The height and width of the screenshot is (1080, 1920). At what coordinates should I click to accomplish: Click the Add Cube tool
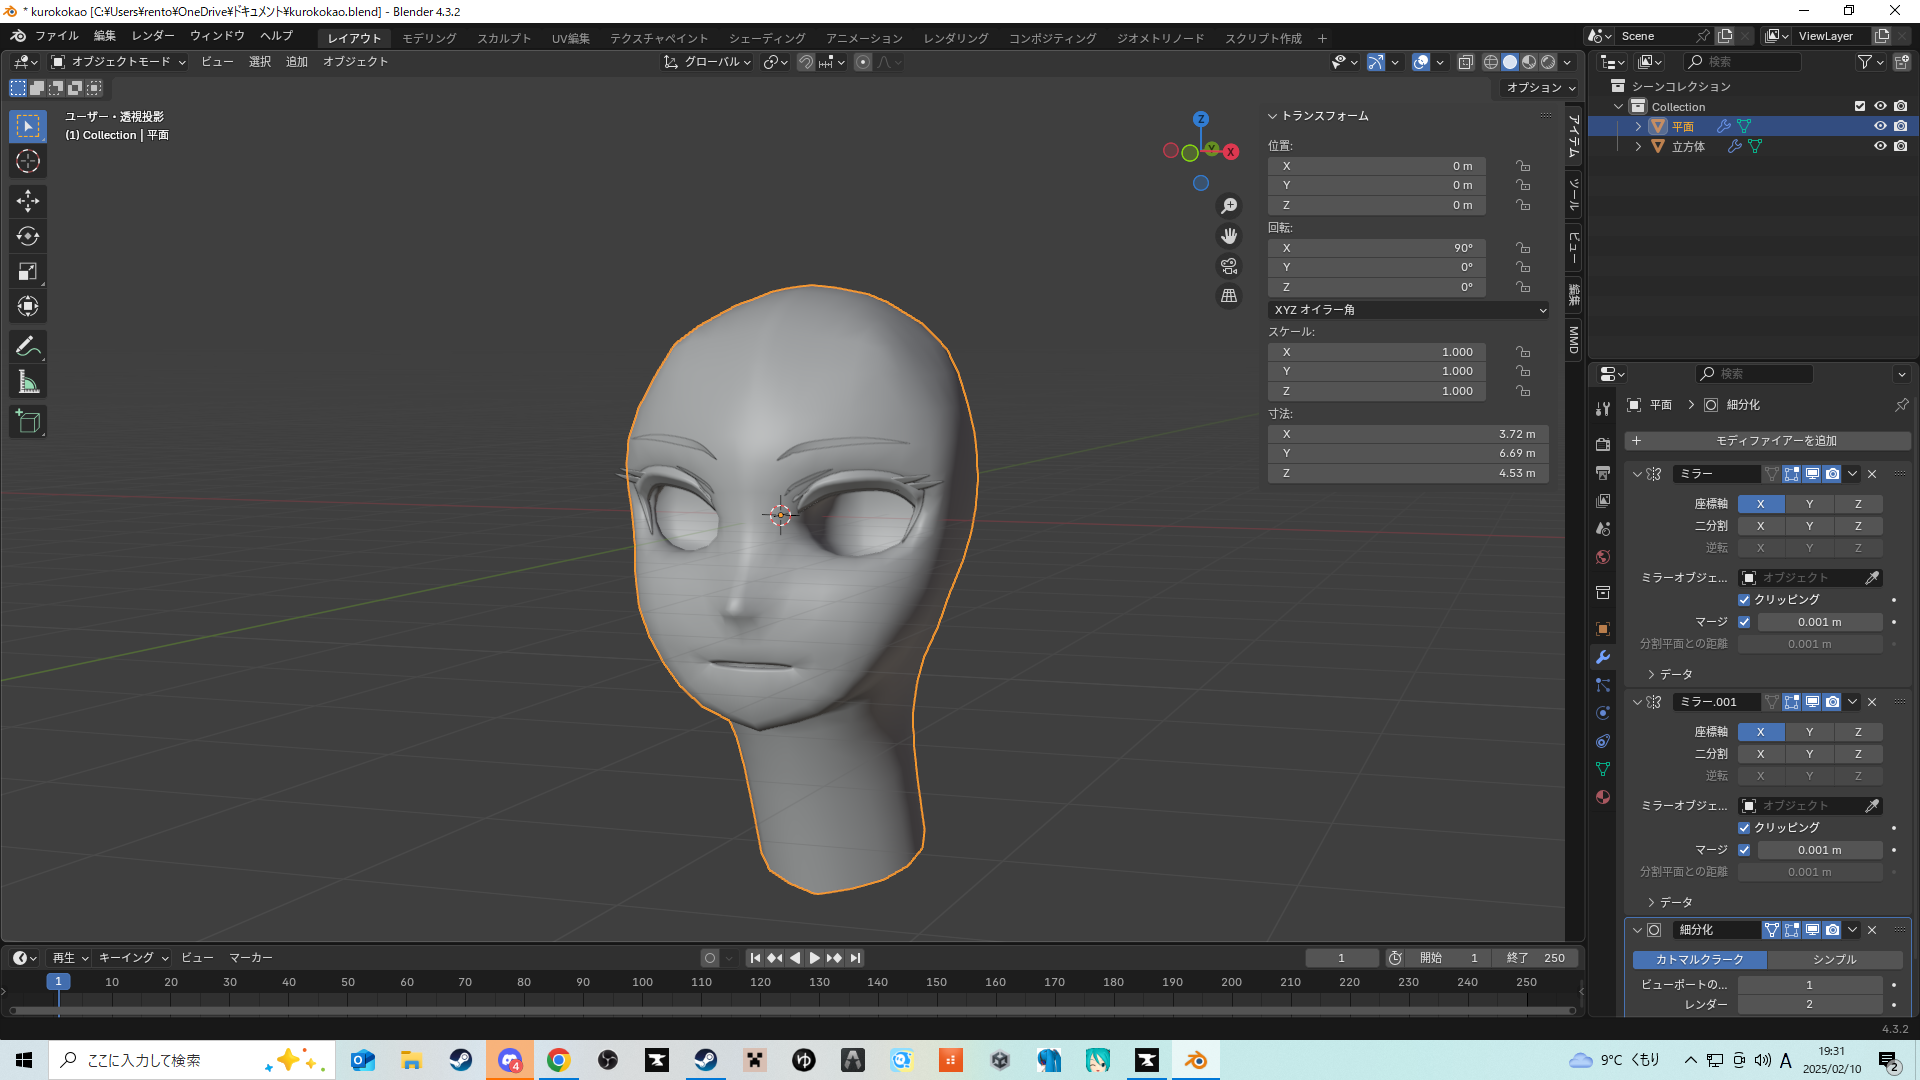tap(28, 422)
